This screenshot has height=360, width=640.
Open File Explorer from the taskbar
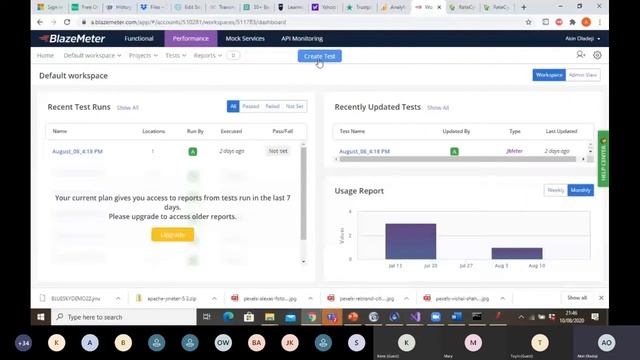point(270,317)
